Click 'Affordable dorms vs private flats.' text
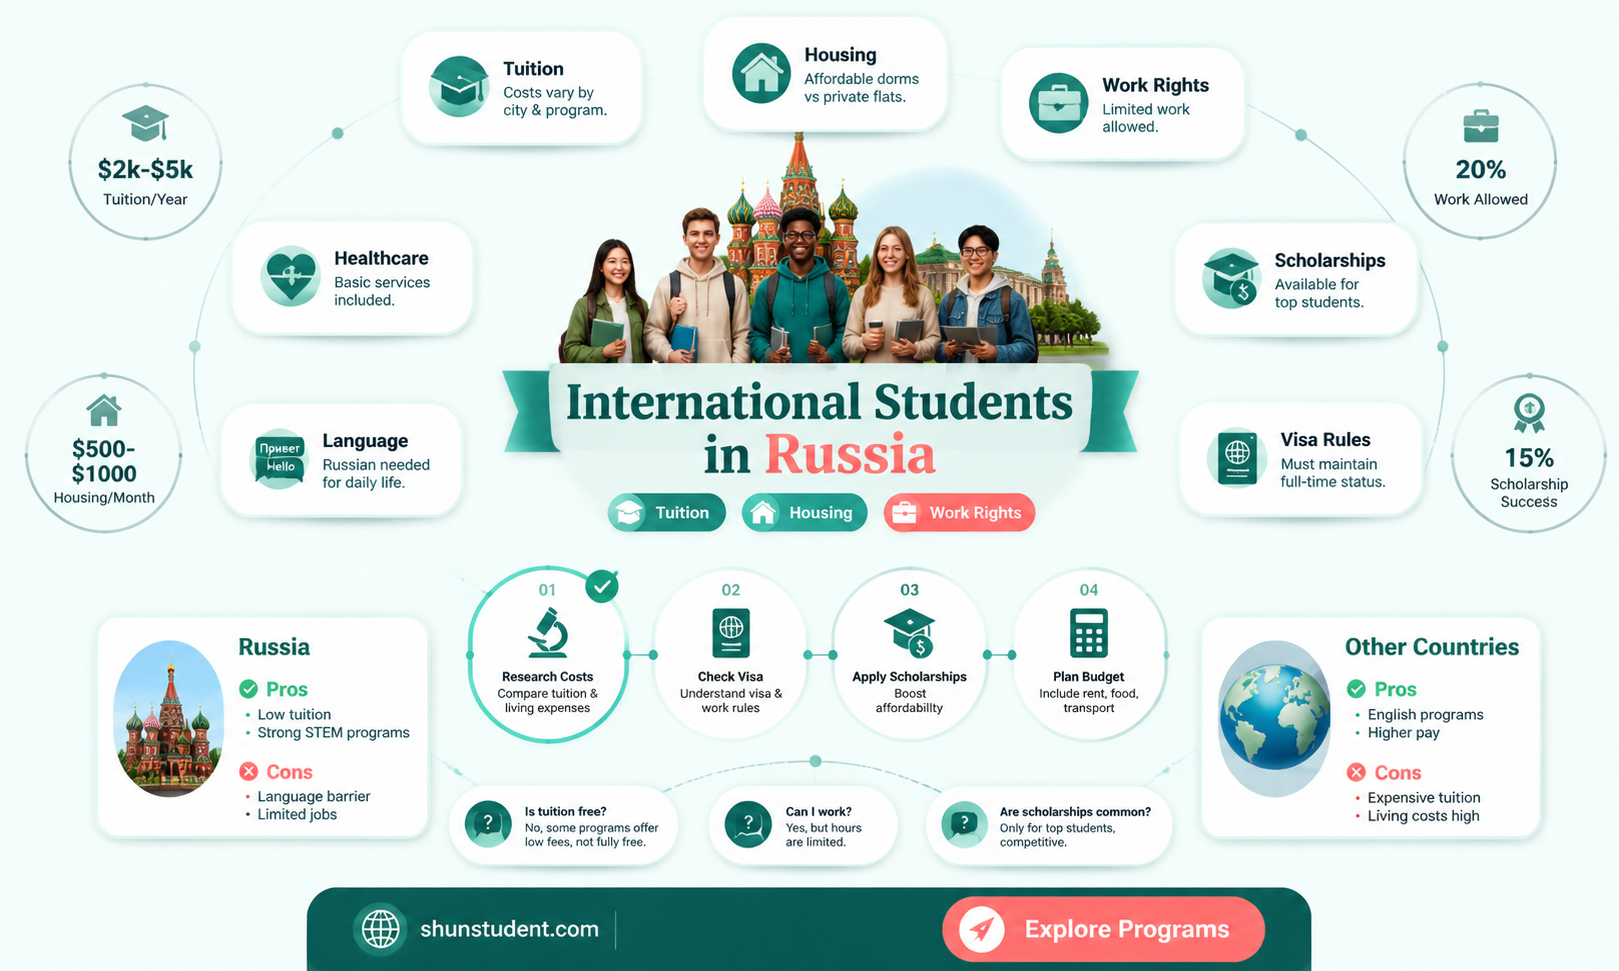This screenshot has height=971, width=1619. [x=861, y=87]
